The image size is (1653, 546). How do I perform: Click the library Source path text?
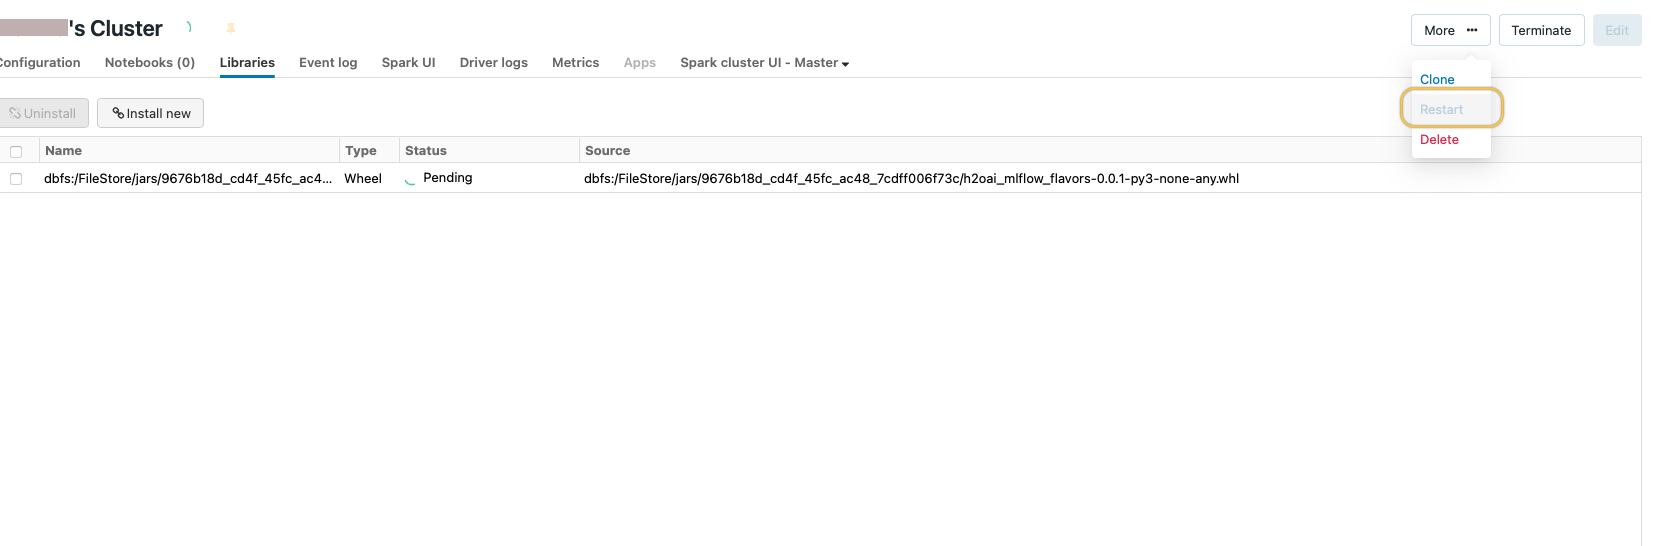(x=910, y=179)
